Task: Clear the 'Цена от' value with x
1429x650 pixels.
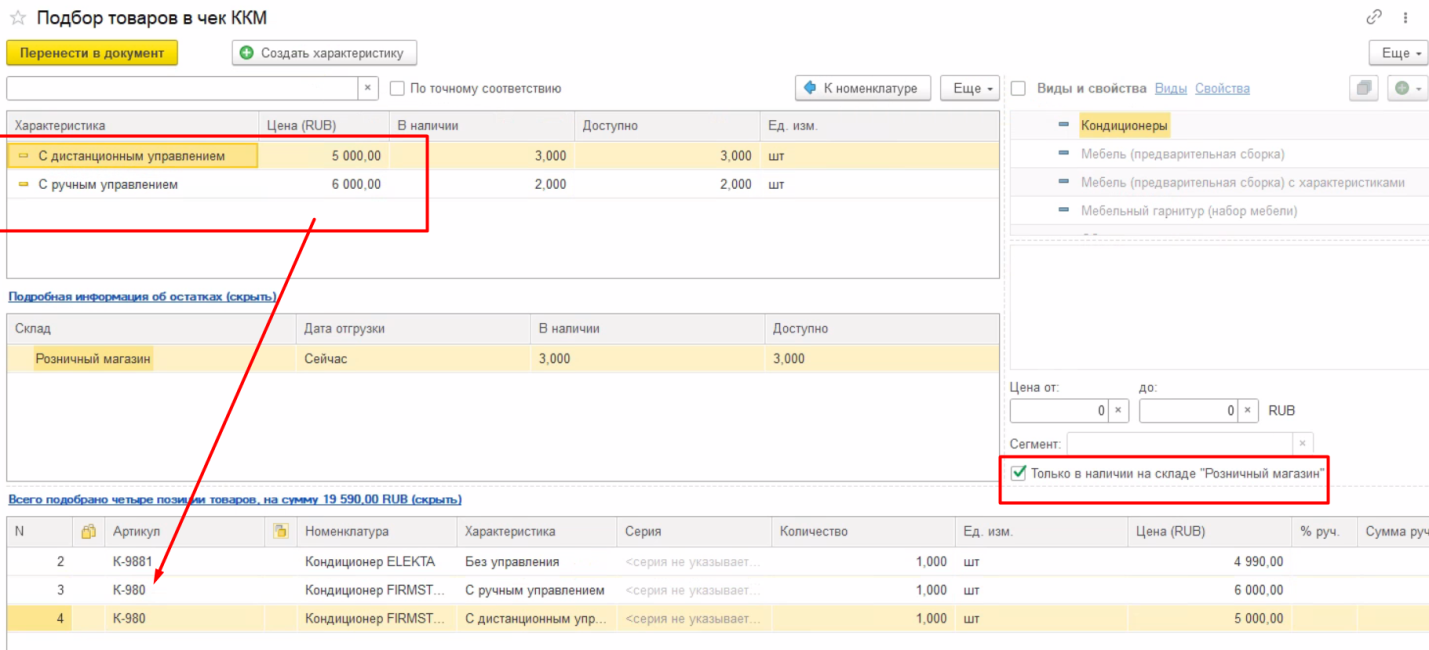Action: [1118, 410]
